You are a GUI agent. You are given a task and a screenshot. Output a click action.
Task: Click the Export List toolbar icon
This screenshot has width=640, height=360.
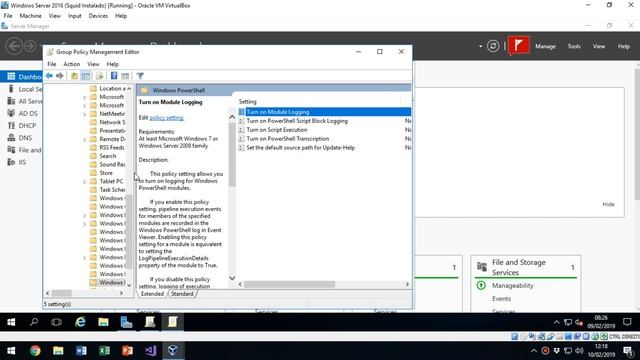coord(100,76)
